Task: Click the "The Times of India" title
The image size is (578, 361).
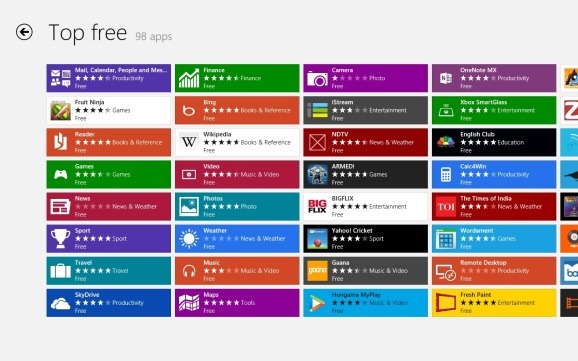Action: click(x=486, y=198)
